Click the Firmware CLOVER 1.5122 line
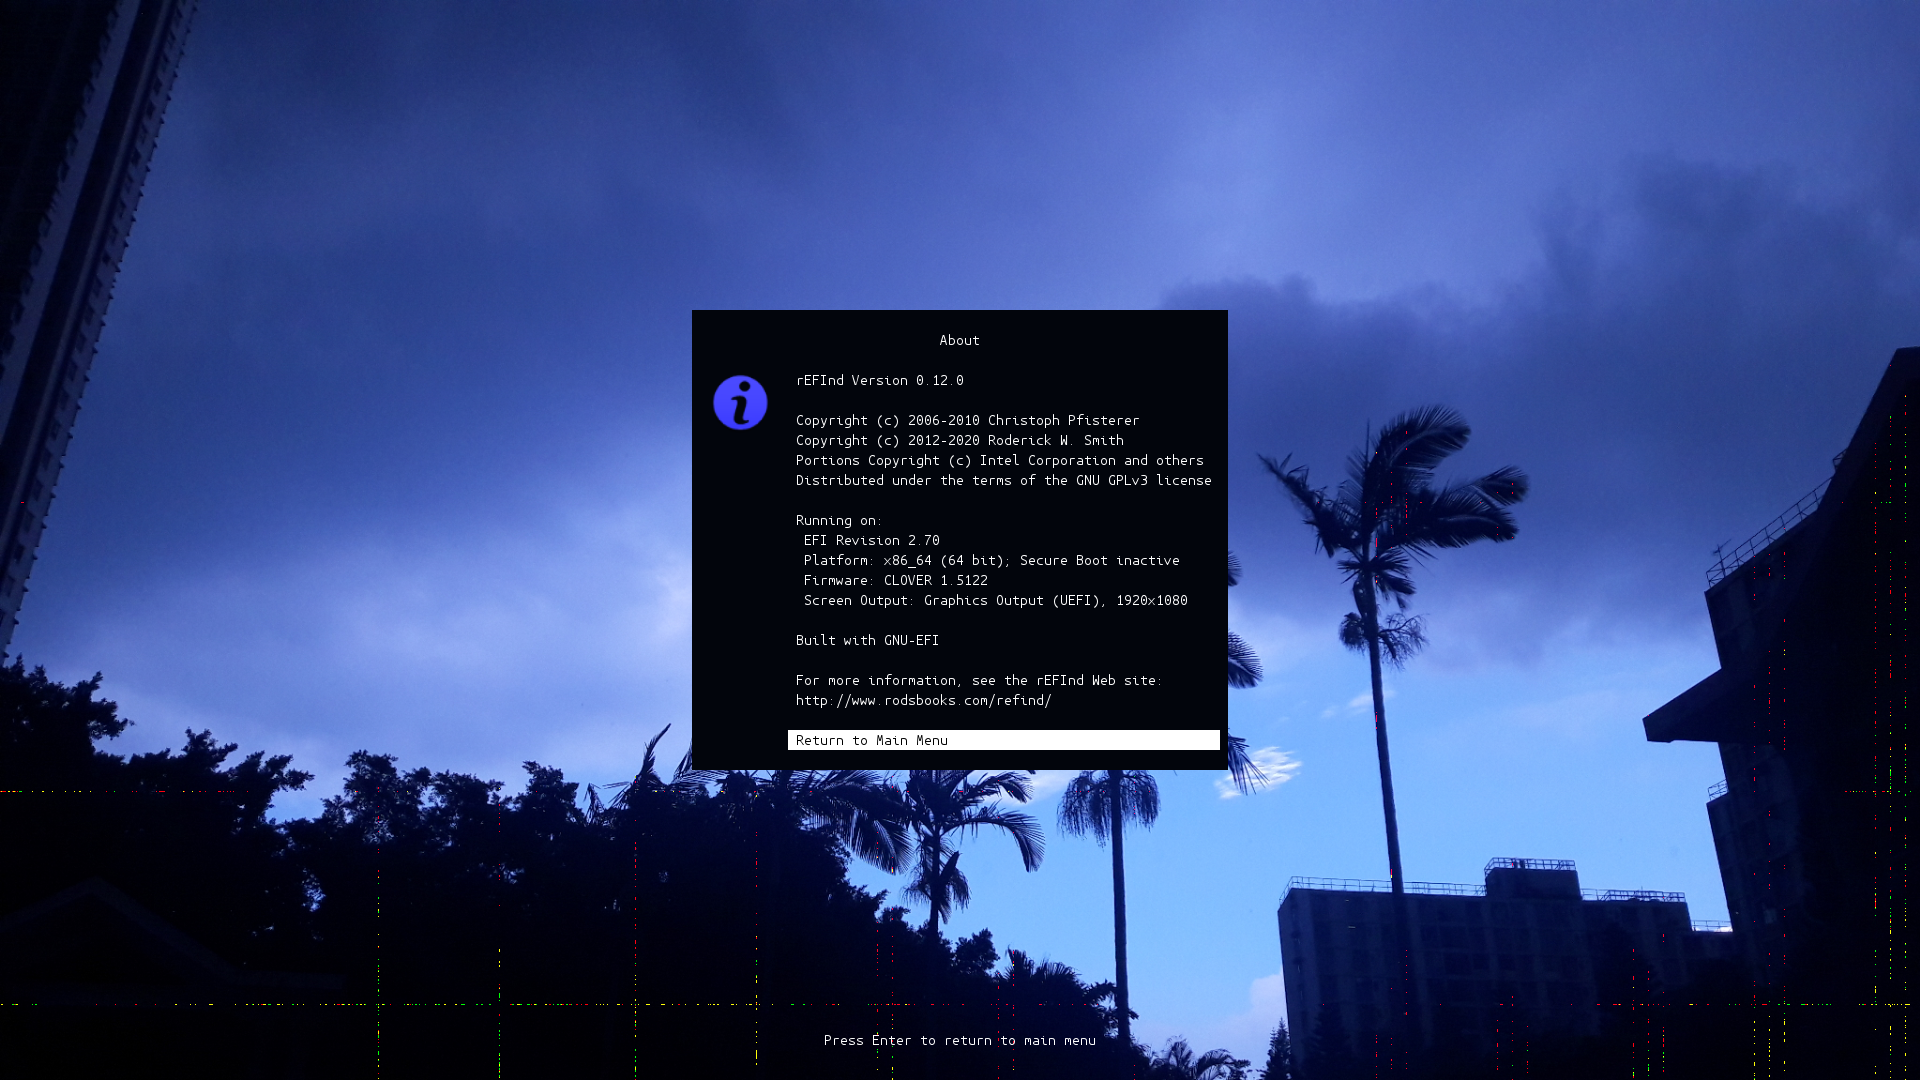 [x=895, y=580]
